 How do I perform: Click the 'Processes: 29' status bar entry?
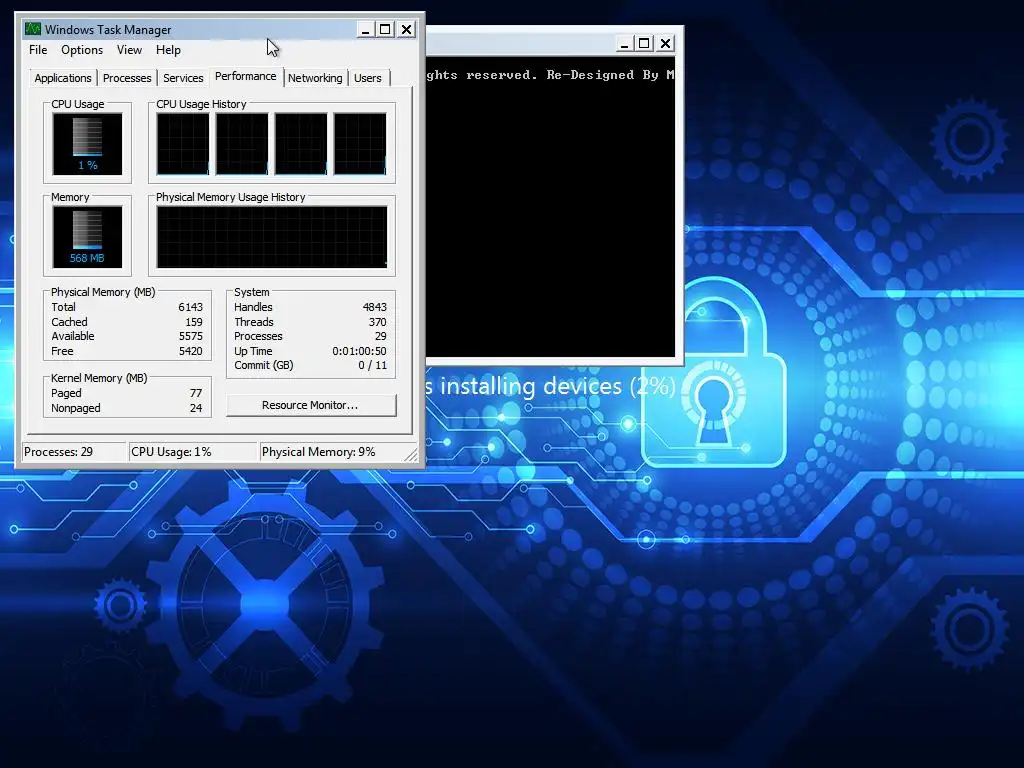74,452
